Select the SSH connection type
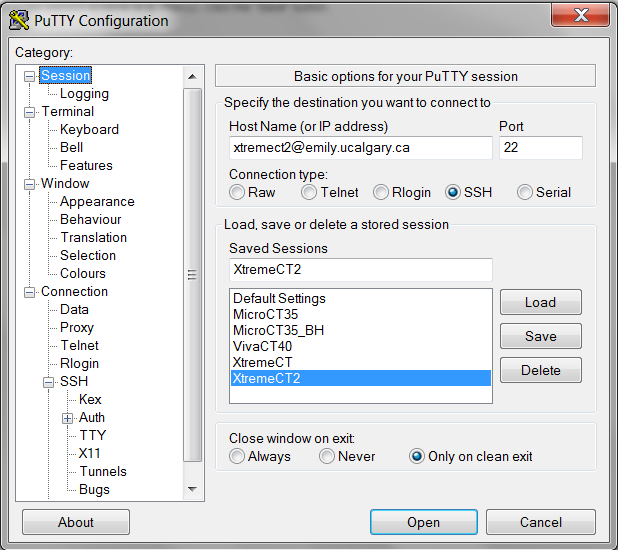Viewport: 618px width, 550px height. click(453, 192)
